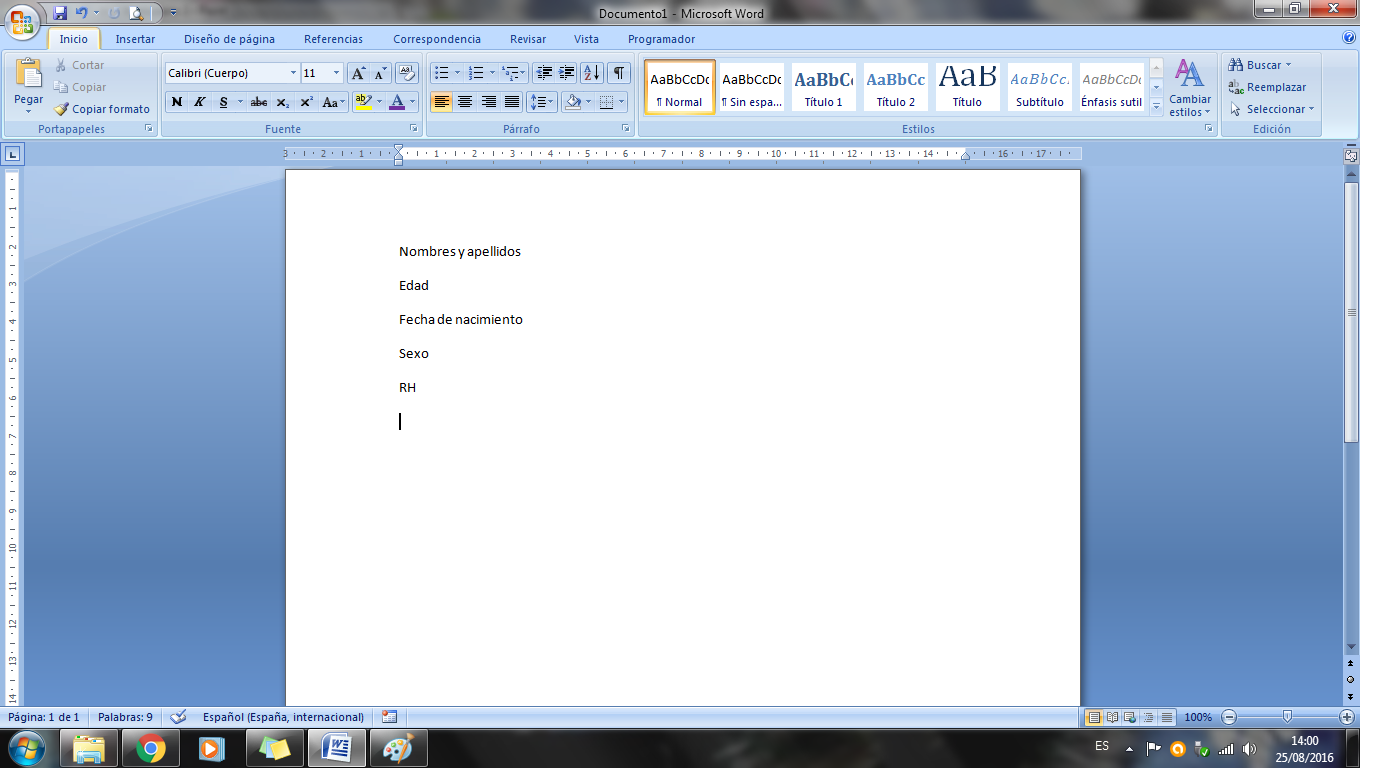The width and height of the screenshot is (1376, 768).
Task: Center align the paragraph text
Action: (464, 102)
